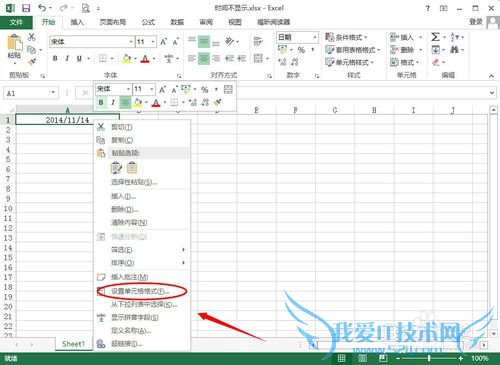Collapse the ribbon using the caret arrow
This screenshot has width=500, height=365.
tap(491, 76)
